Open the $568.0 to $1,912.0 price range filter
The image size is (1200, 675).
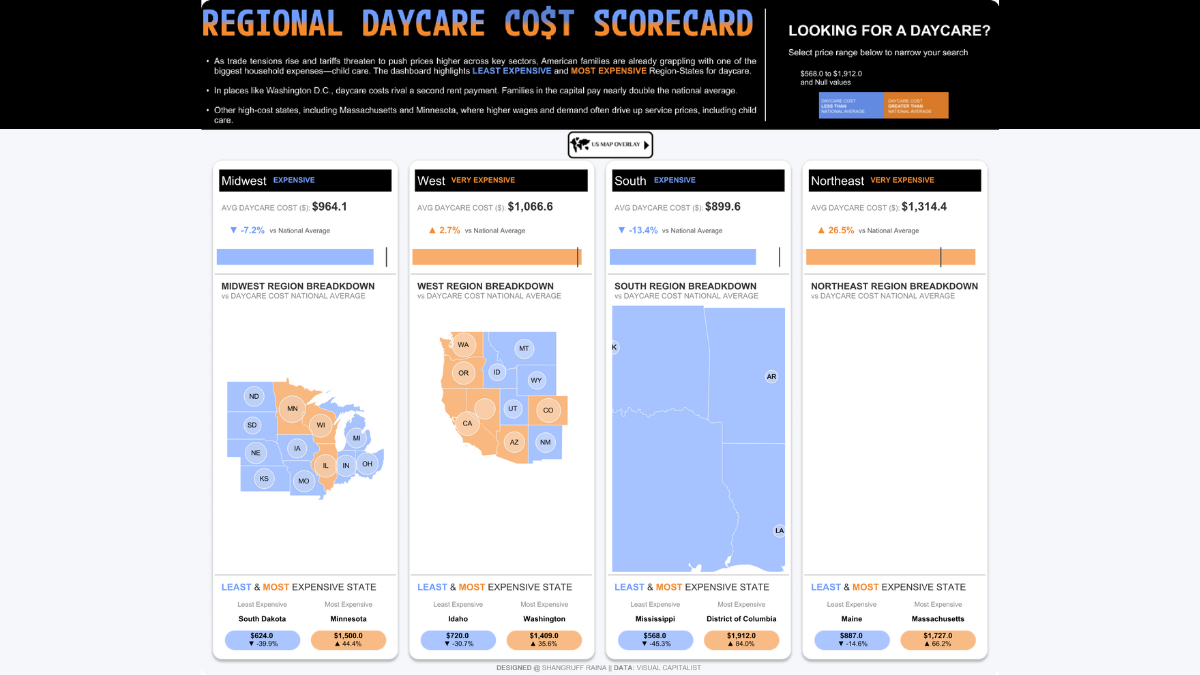[x=831, y=78]
